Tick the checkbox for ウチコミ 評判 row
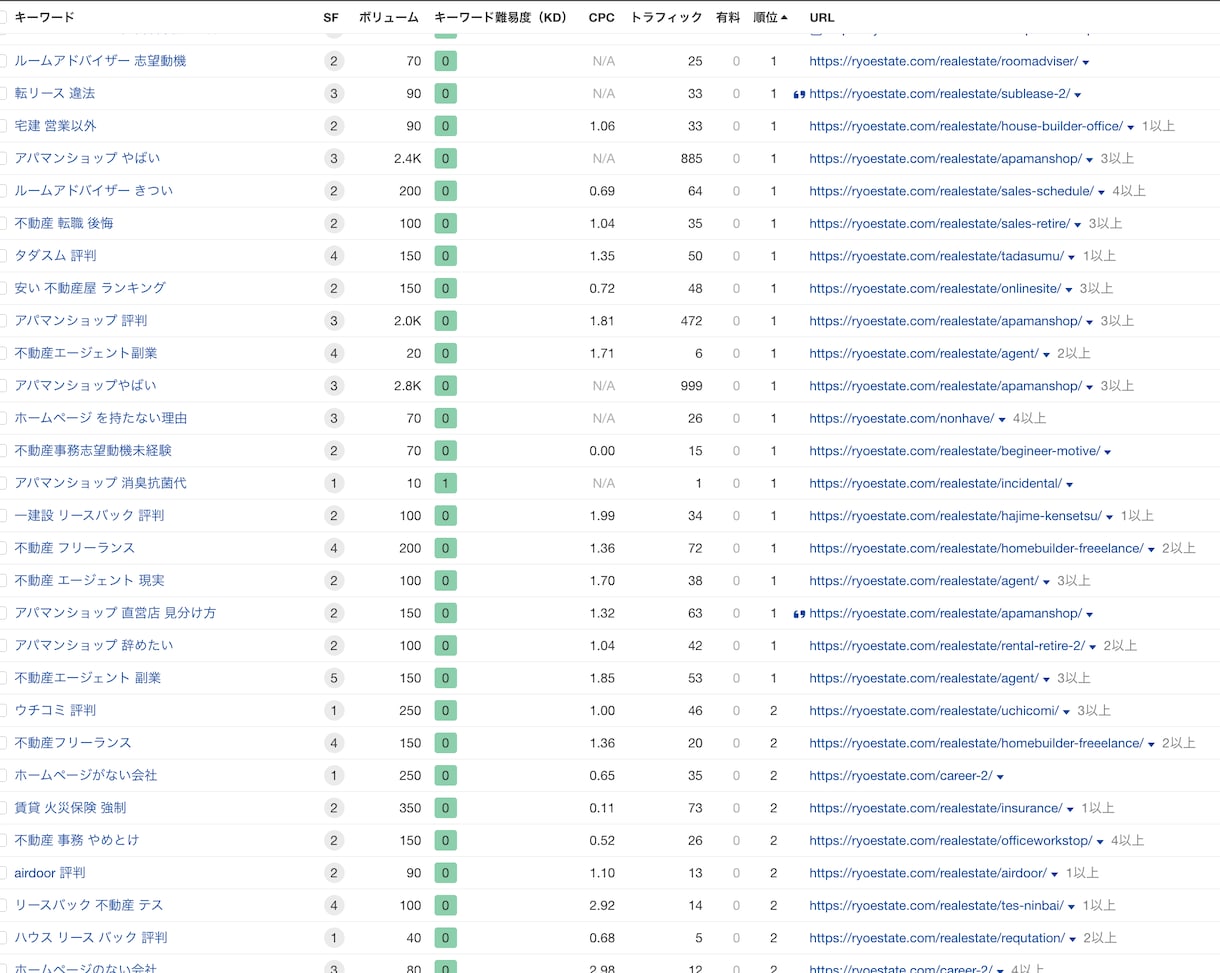This screenshot has width=1220, height=973. click(x=2, y=710)
